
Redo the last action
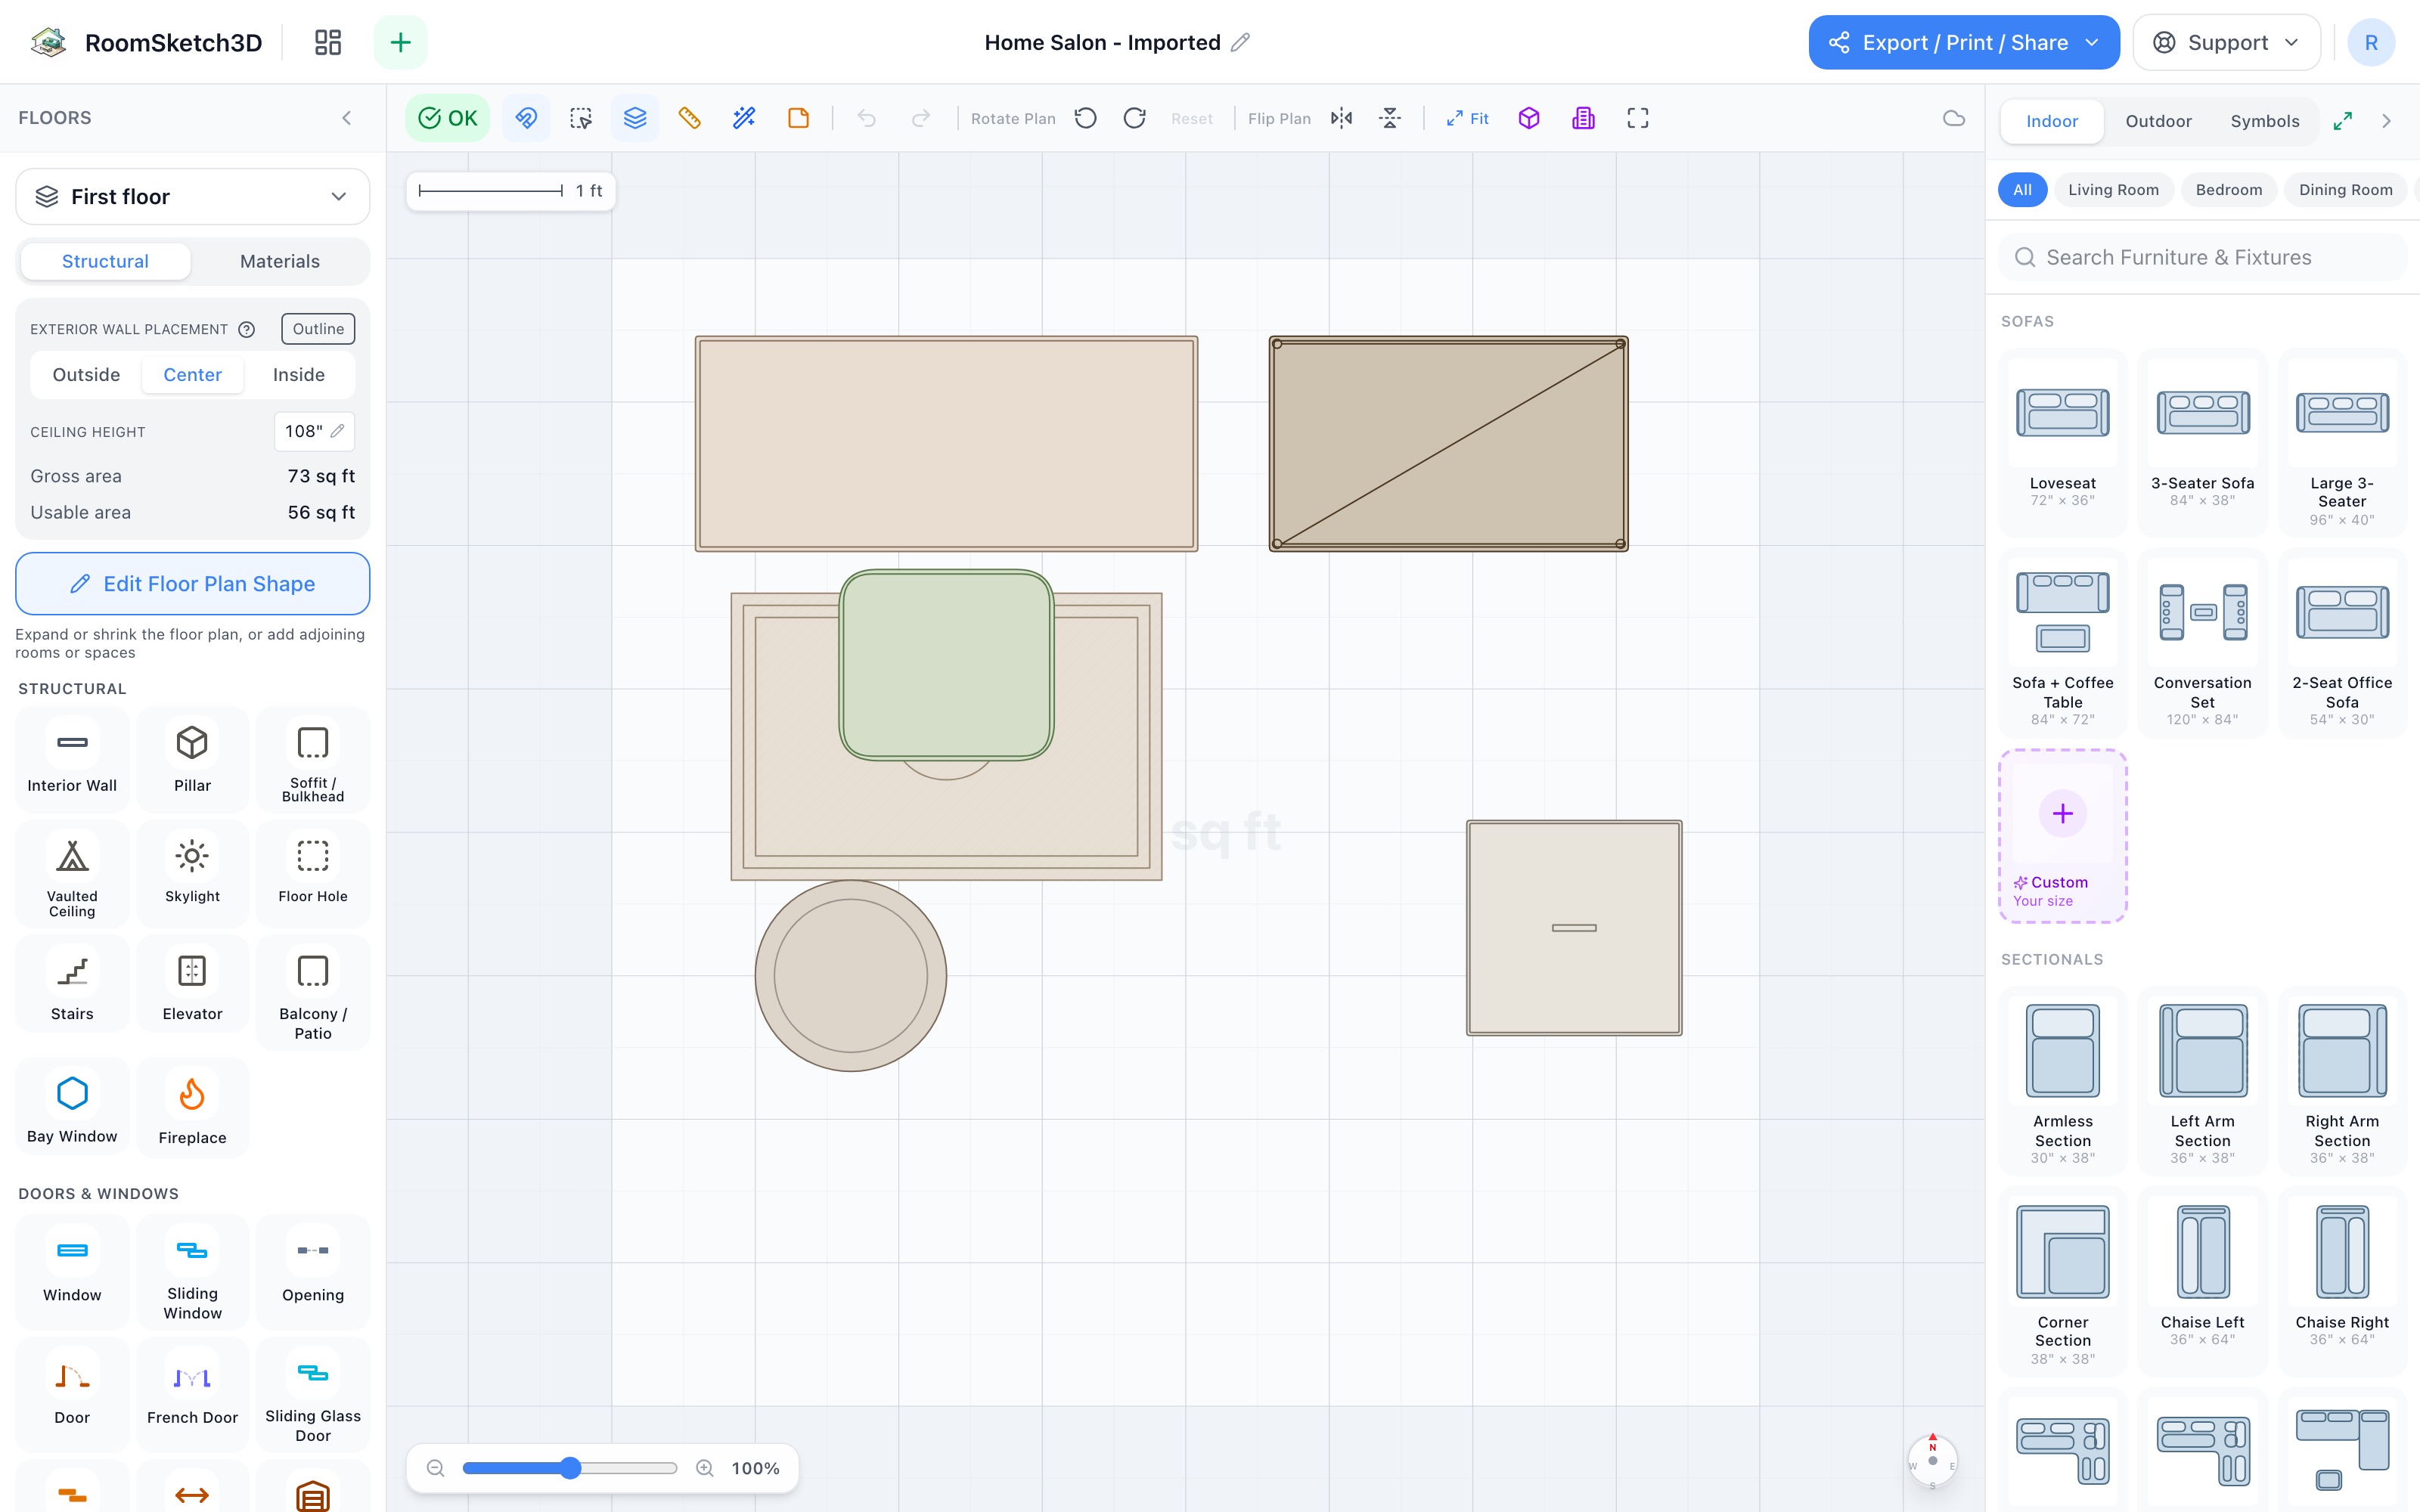tap(921, 118)
